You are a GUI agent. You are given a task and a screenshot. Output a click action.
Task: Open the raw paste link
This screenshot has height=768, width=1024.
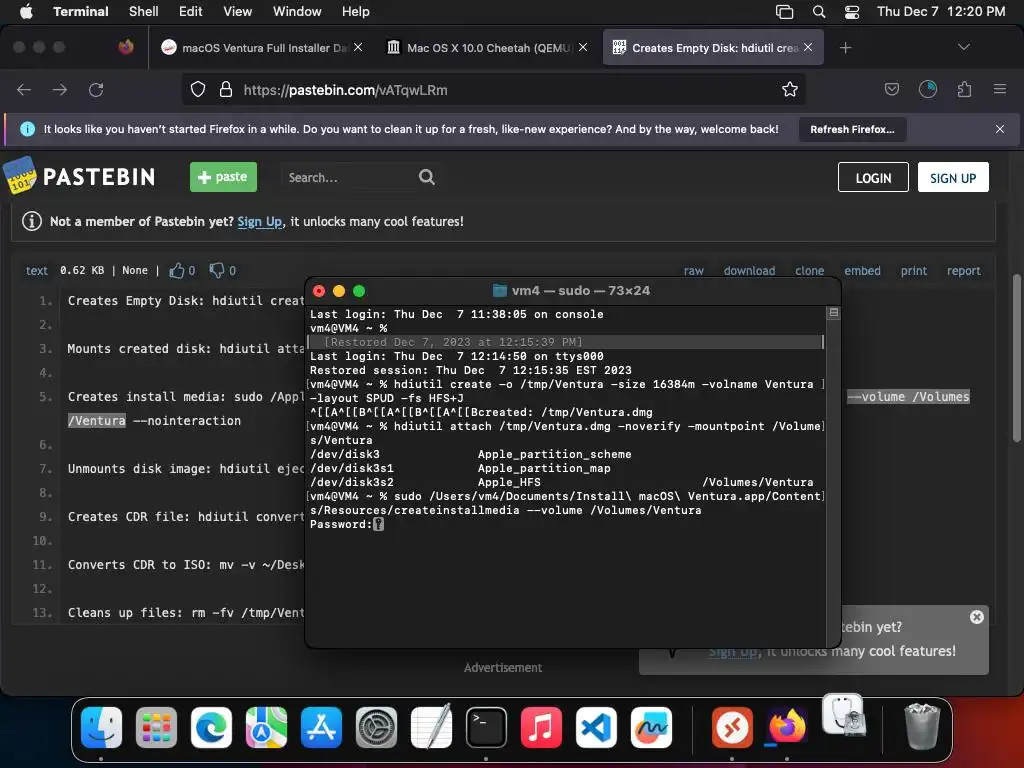point(694,270)
